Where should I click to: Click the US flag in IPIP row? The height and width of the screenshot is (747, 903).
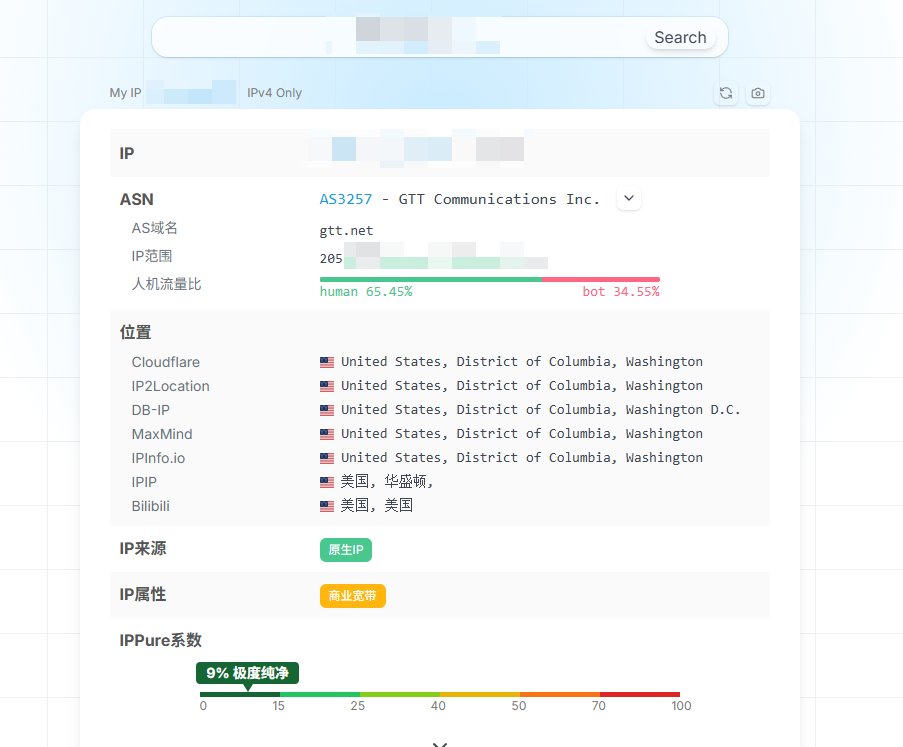tap(327, 482)
